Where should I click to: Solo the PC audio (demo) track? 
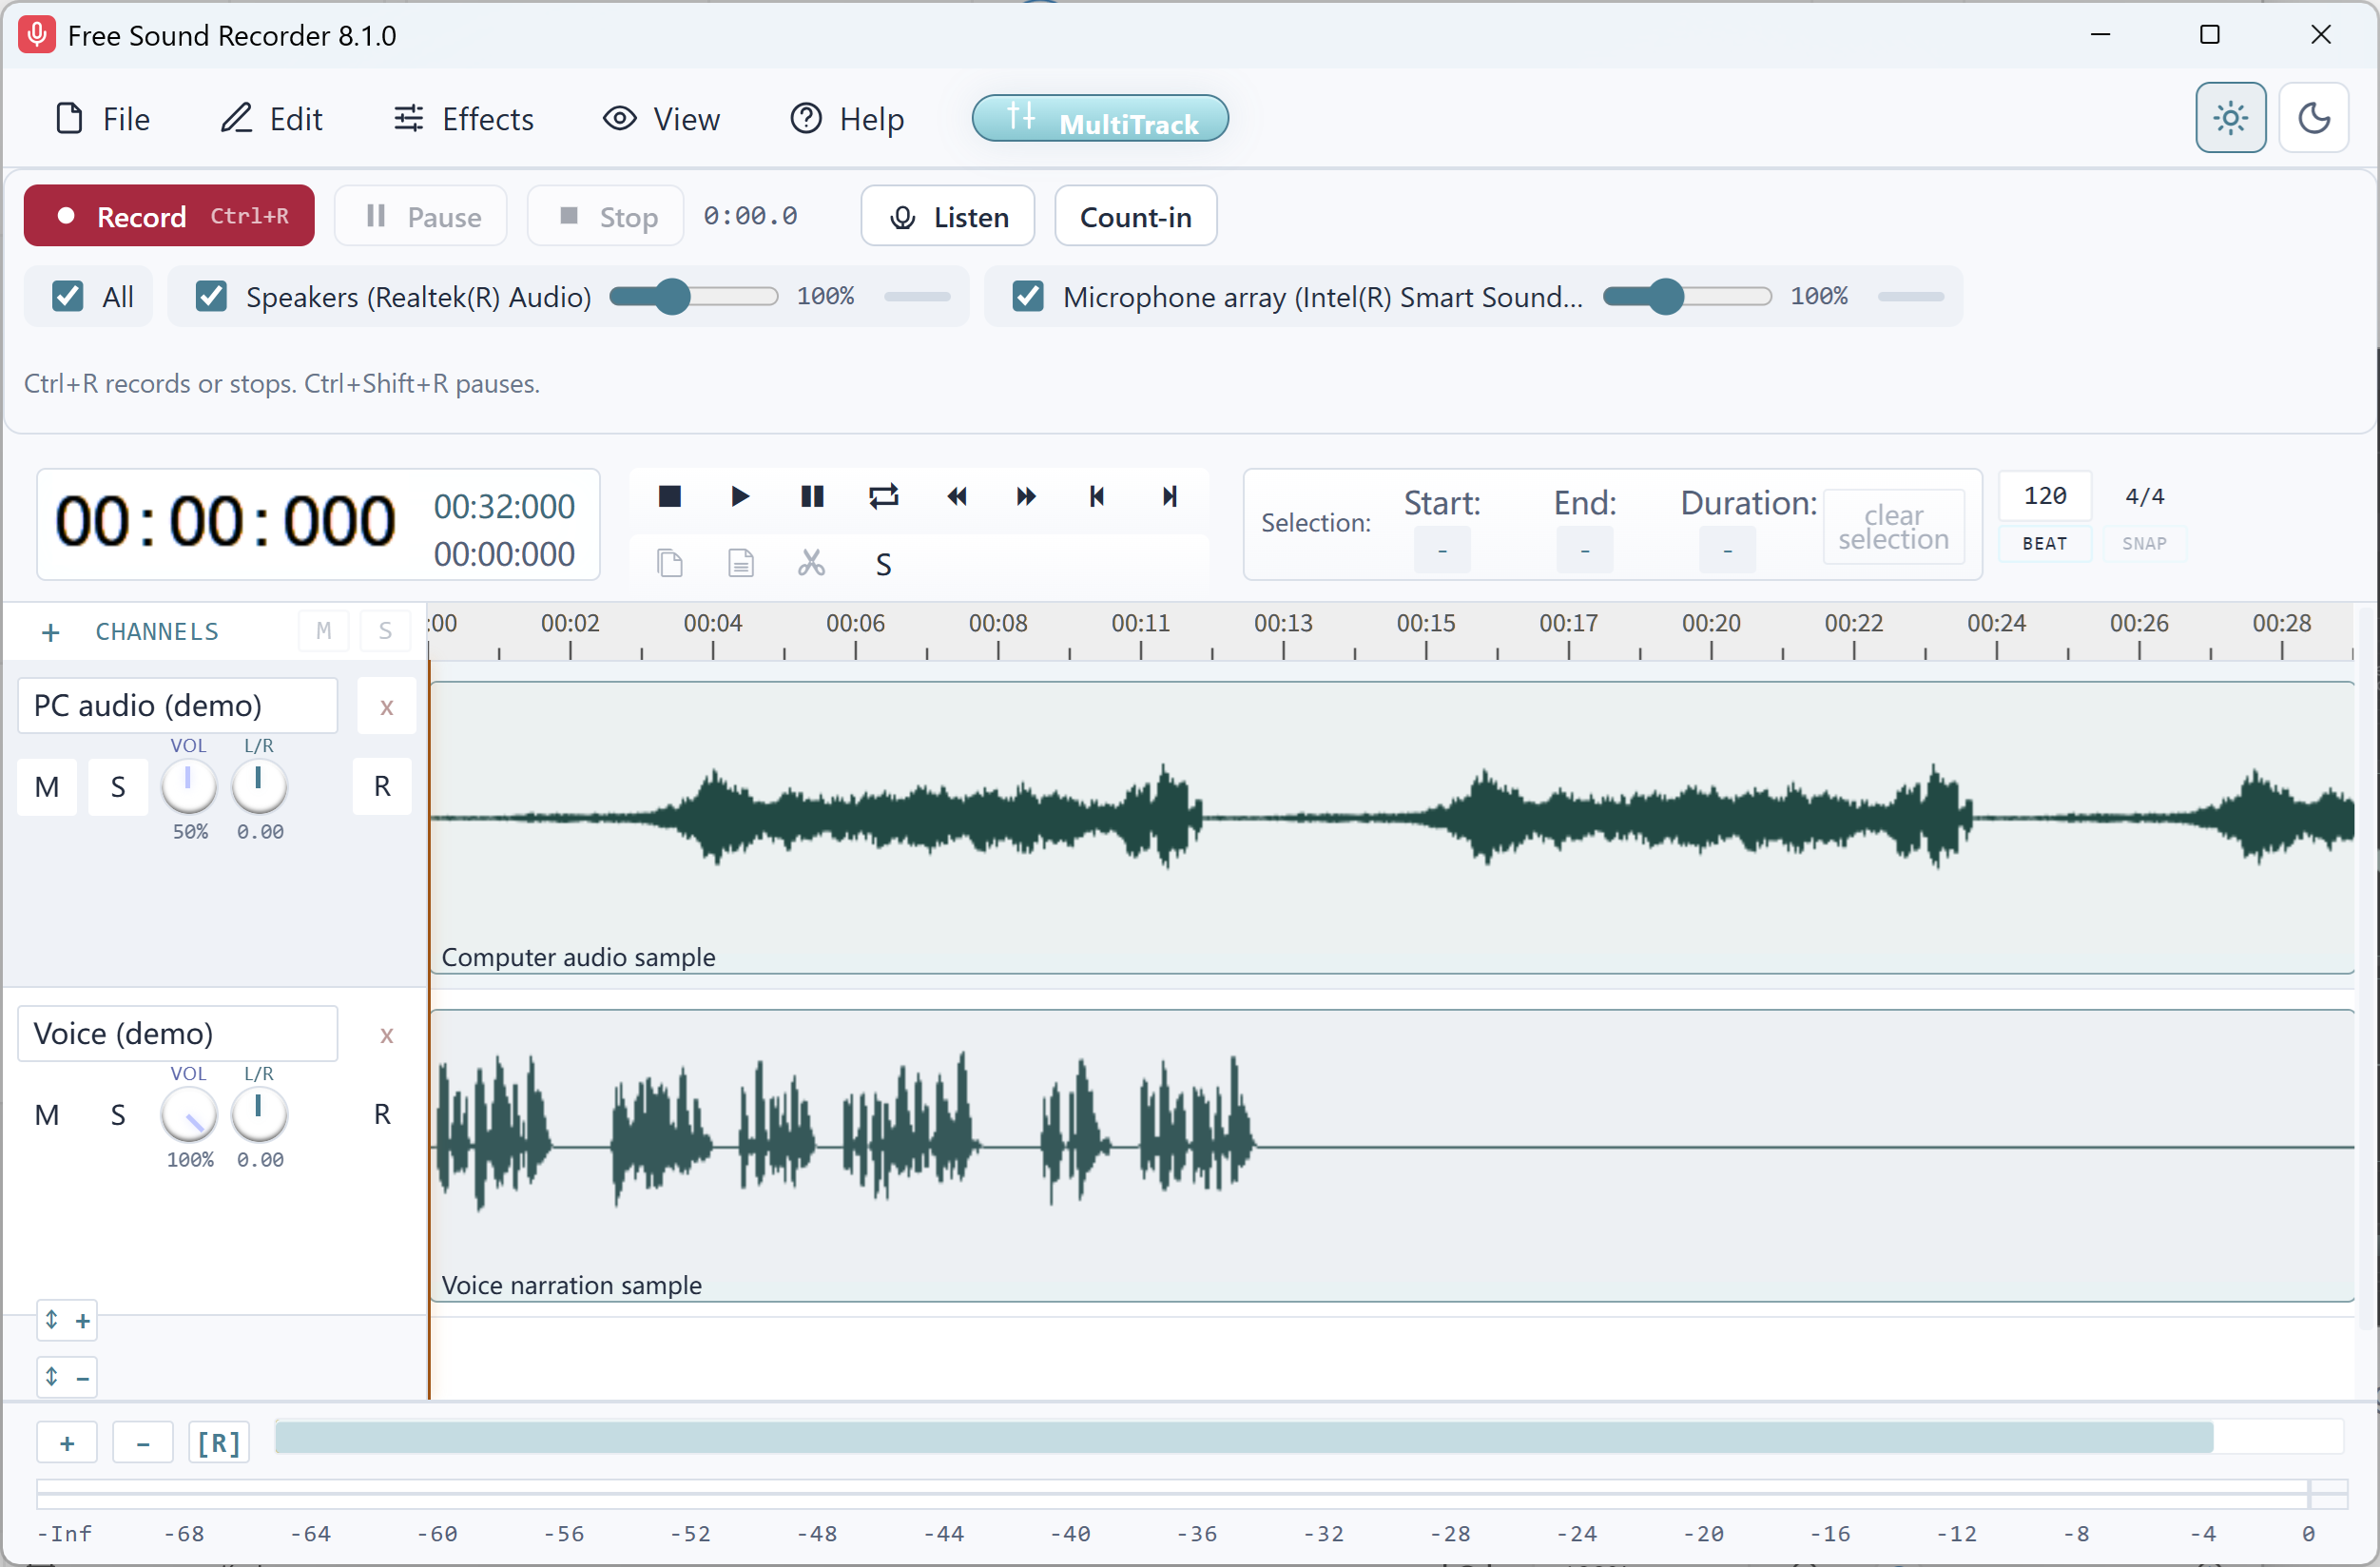(118, 787)
